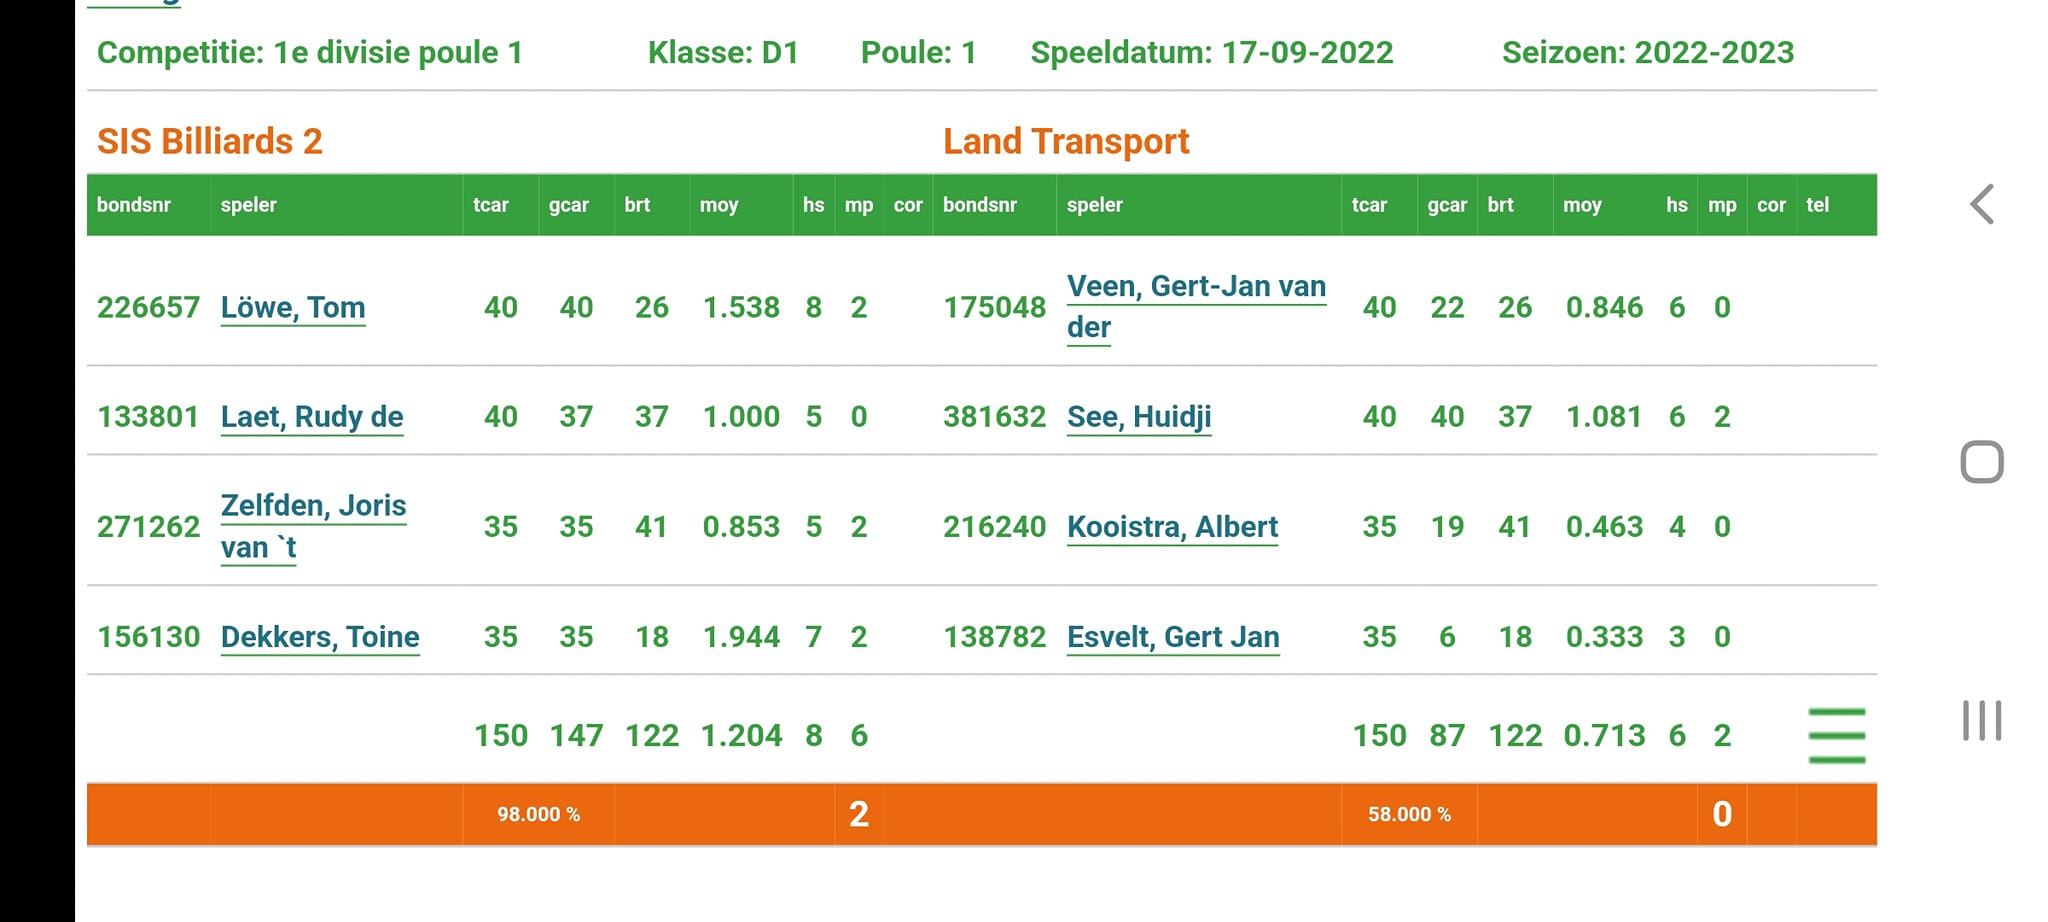The image size is (2048, 922).
Task: Select the SIS Billiards 2 team heading
Action: click(x=210, y=141)
